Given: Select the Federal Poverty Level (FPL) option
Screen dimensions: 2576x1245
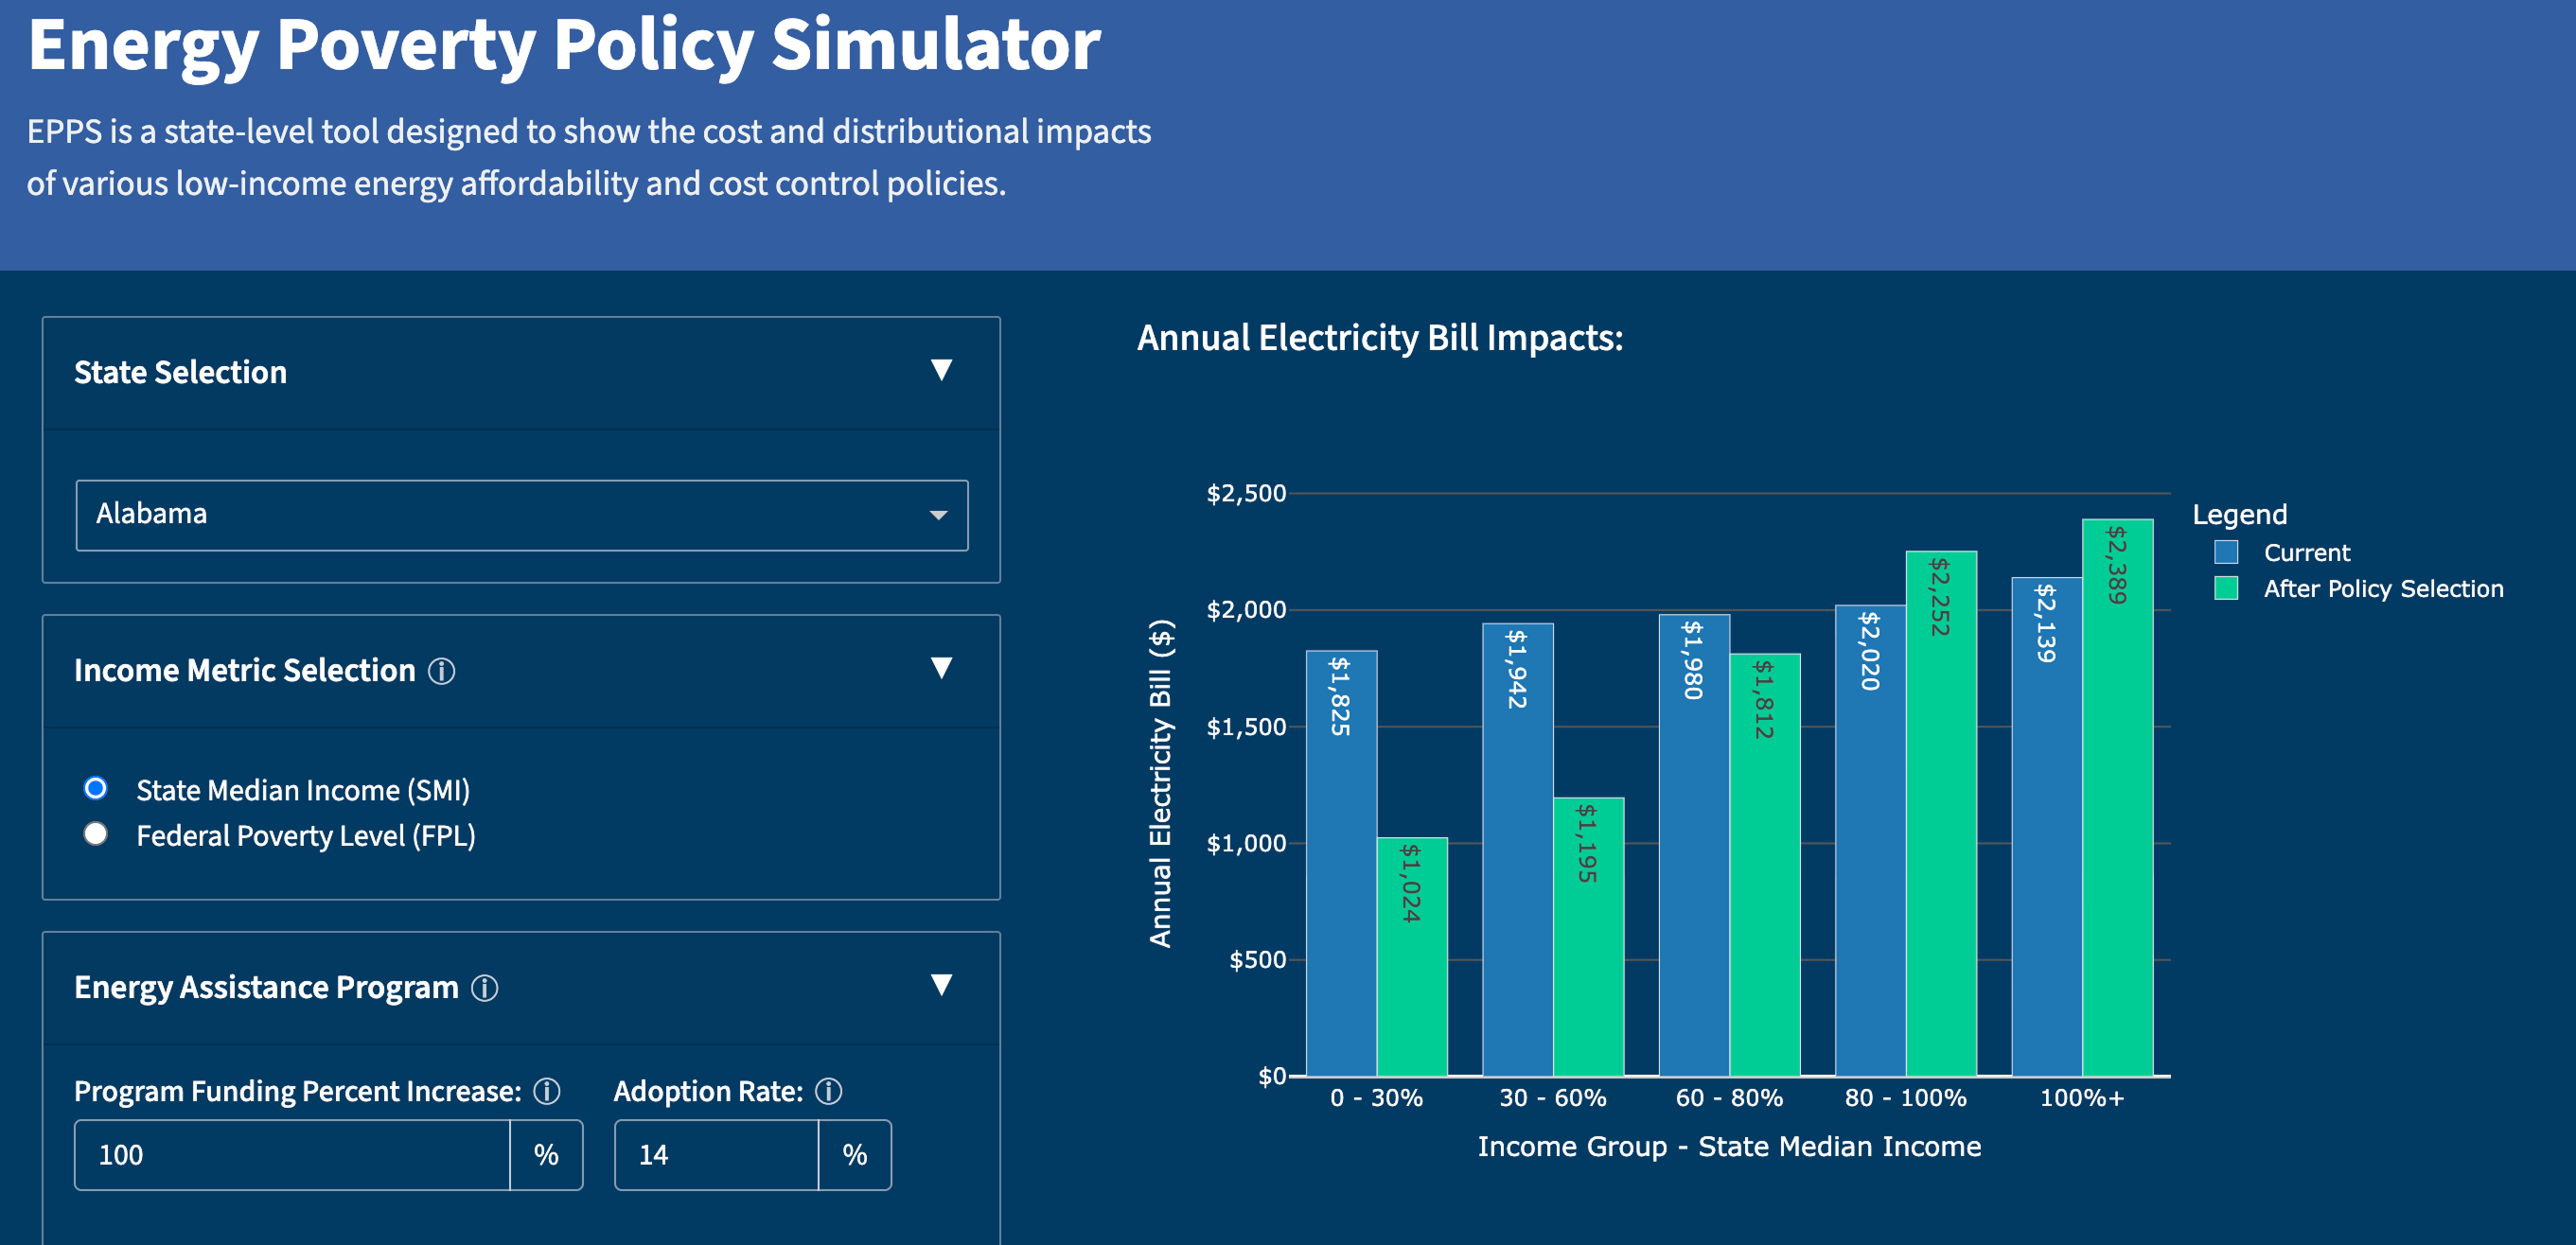Looking at the screenshot, I should [x=95, y=835].
